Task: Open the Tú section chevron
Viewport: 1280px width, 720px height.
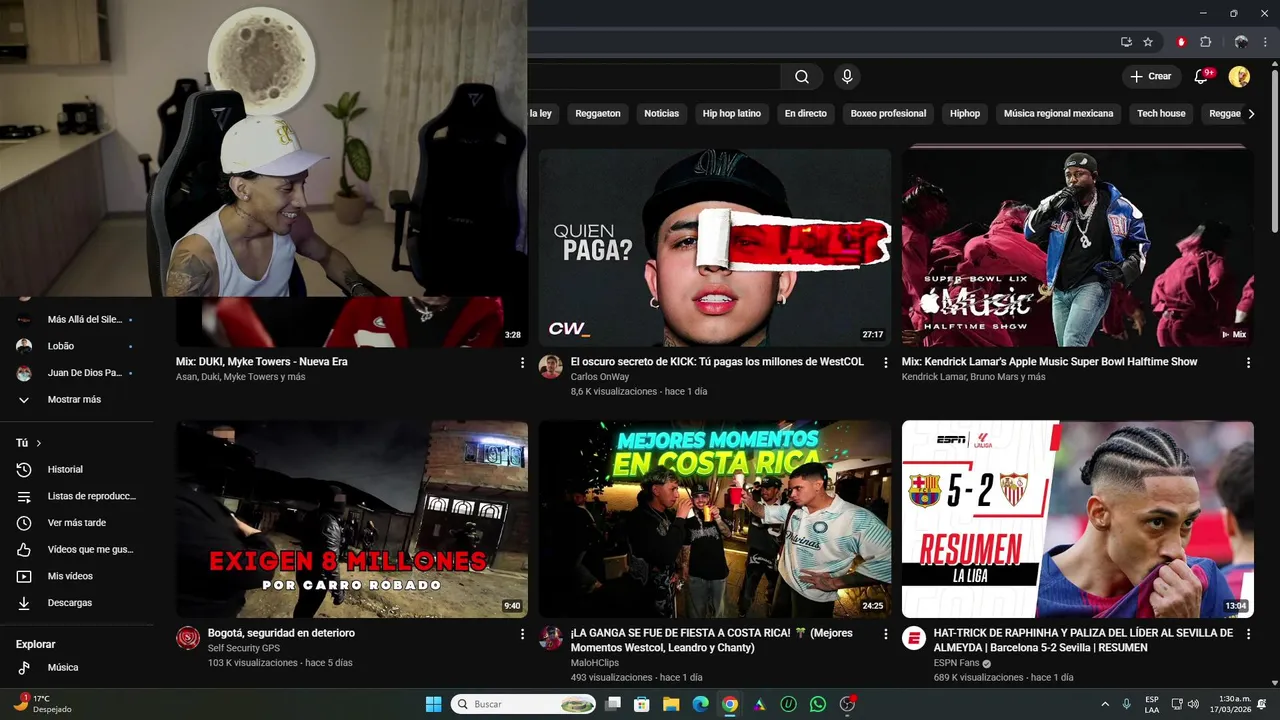Action: click(x=39, y=443)
